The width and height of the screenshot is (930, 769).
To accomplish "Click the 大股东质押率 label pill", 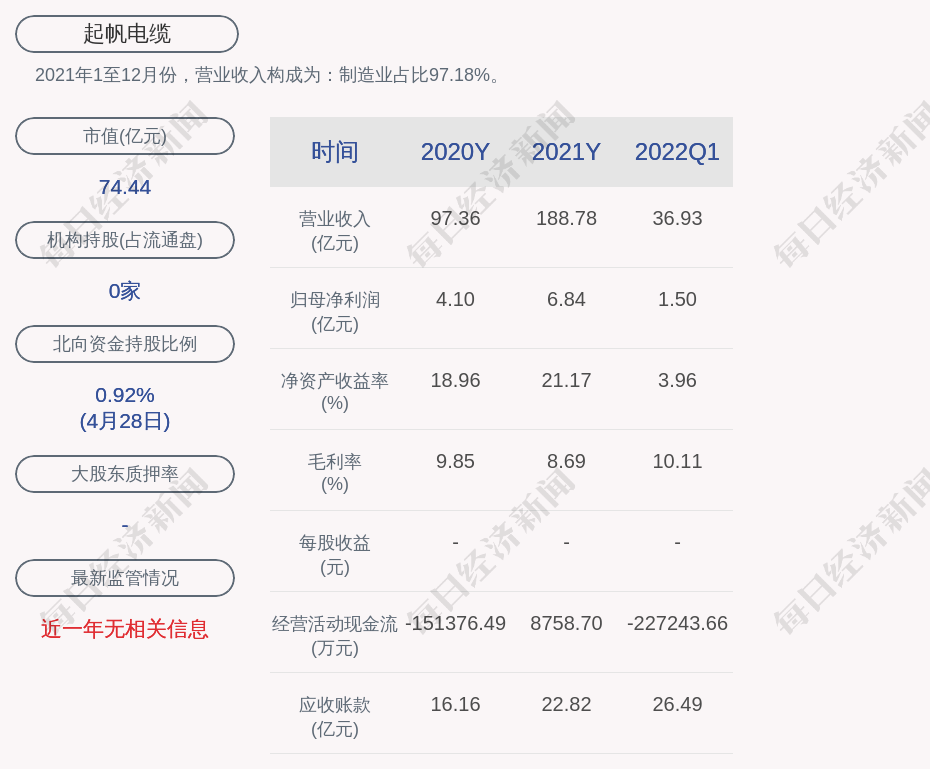I will click(125, 474).
